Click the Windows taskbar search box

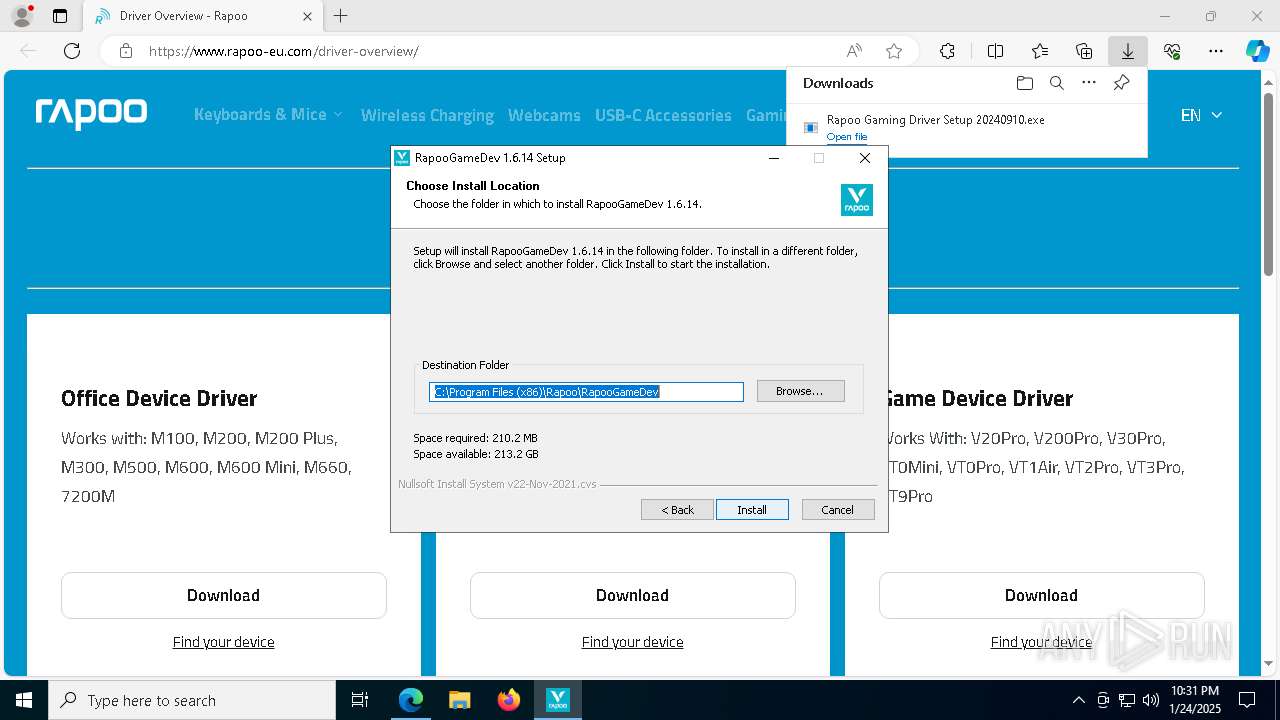192,700
